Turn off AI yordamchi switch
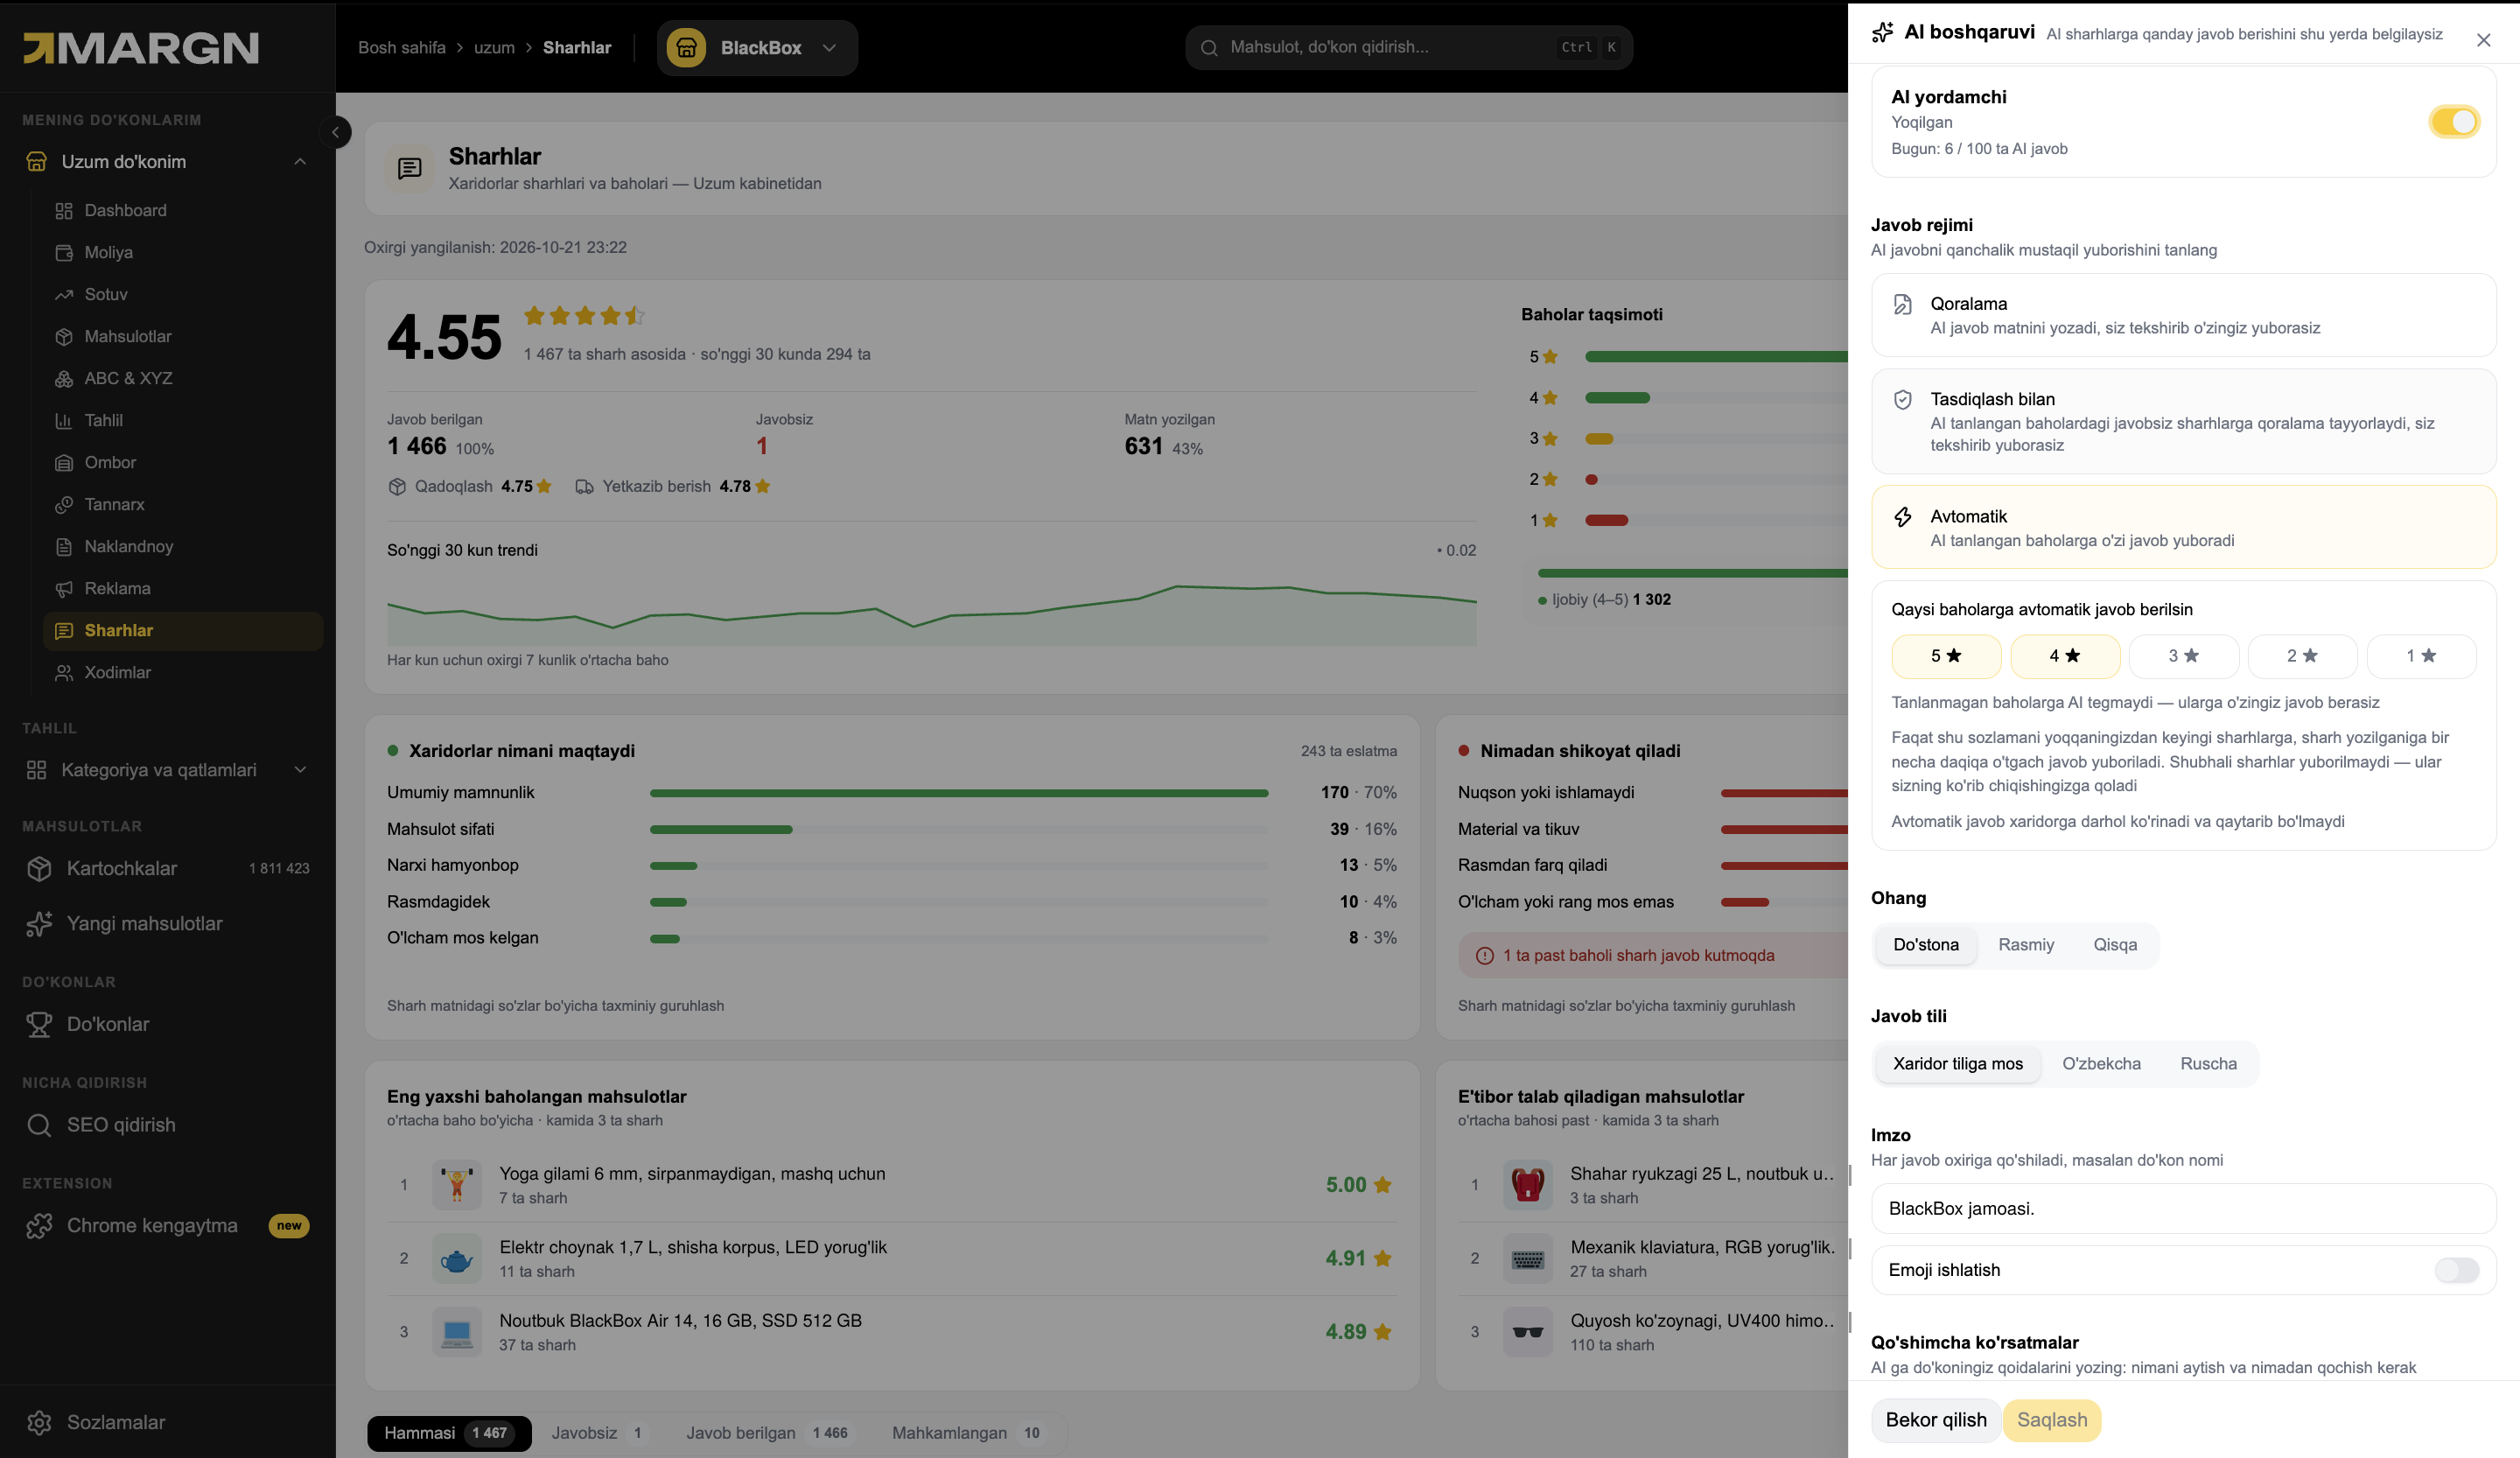Viewport: 2520px width, 1458px height. coord(2454,122)
